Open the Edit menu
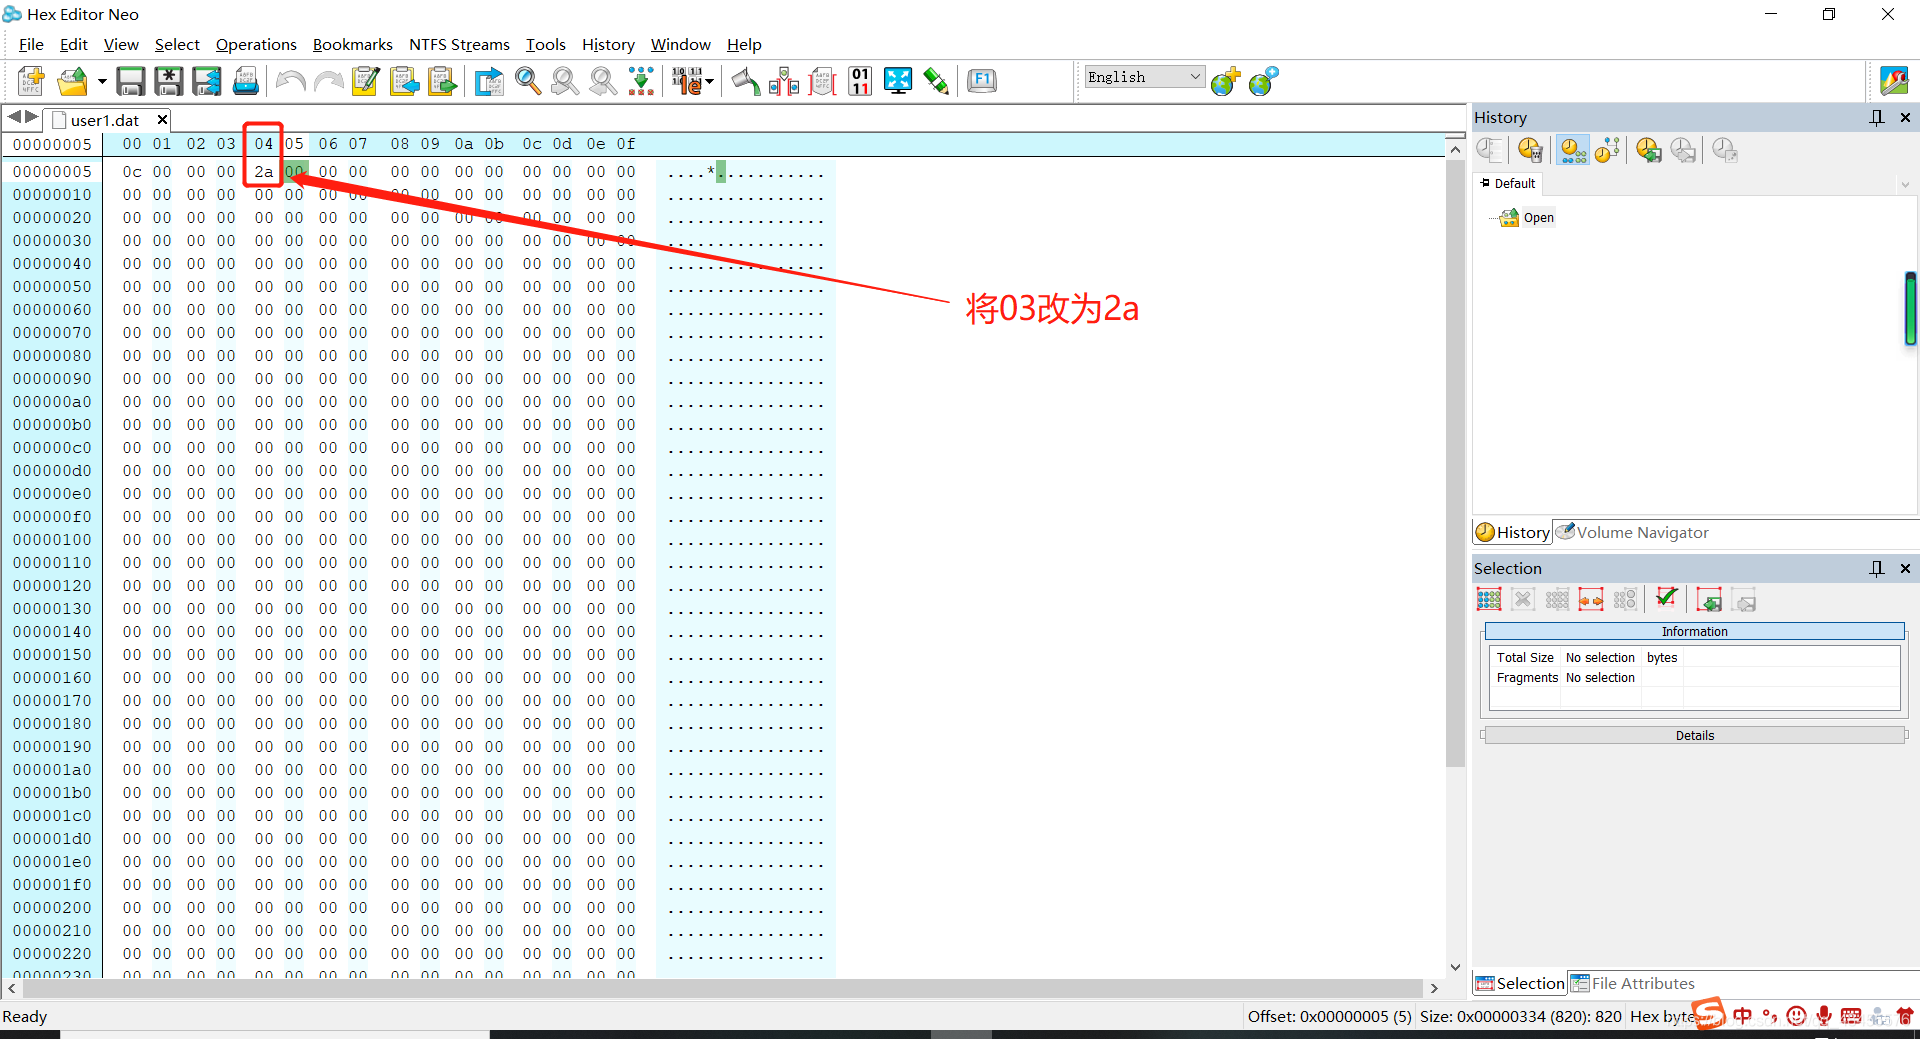This screenshot has width=1920, height=1039. tap(73, 45)
